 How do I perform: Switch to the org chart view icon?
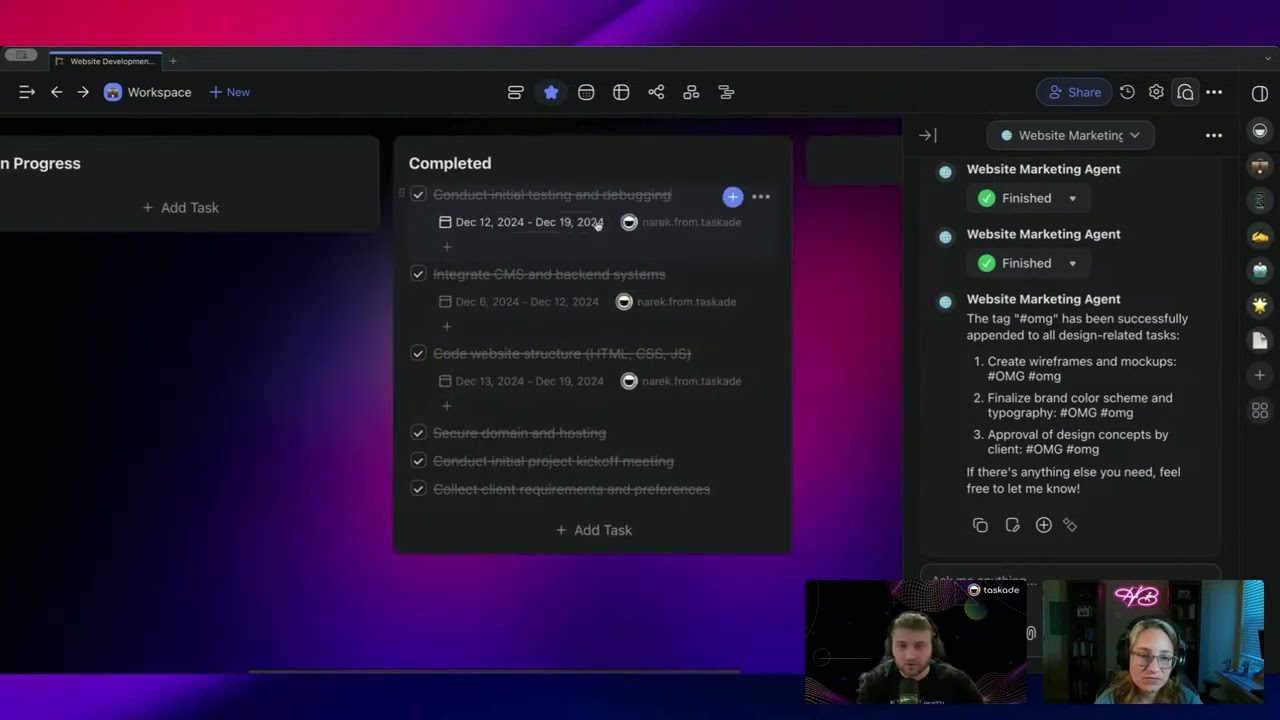[x=691, y=92]
